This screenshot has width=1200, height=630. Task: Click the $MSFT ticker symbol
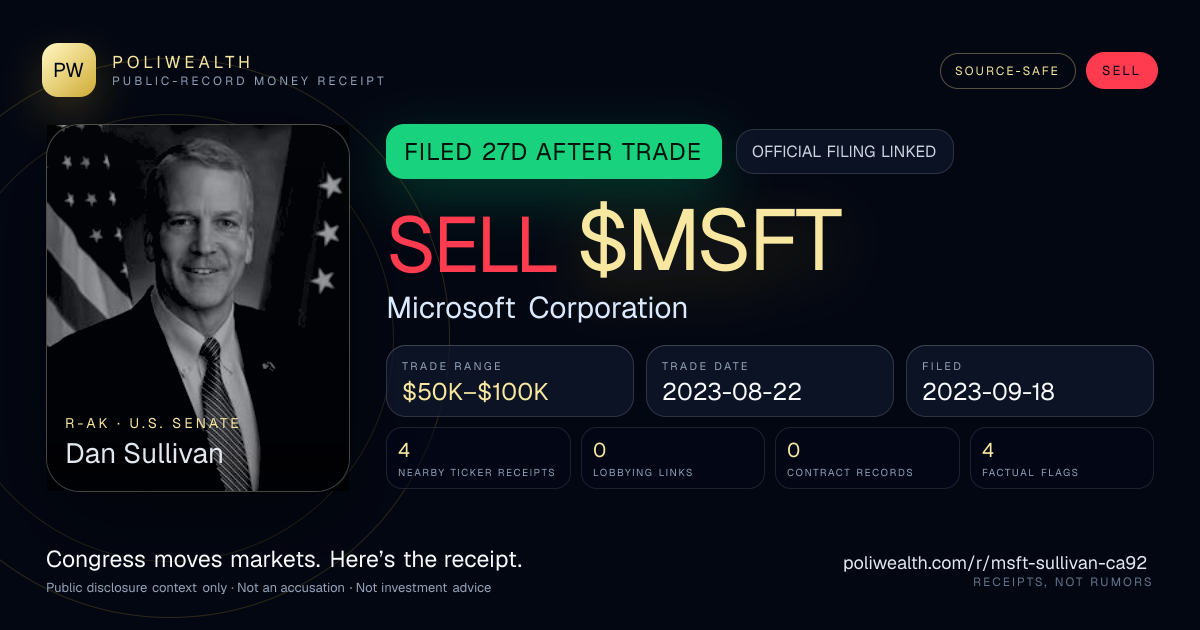click(x=710, y=240)
